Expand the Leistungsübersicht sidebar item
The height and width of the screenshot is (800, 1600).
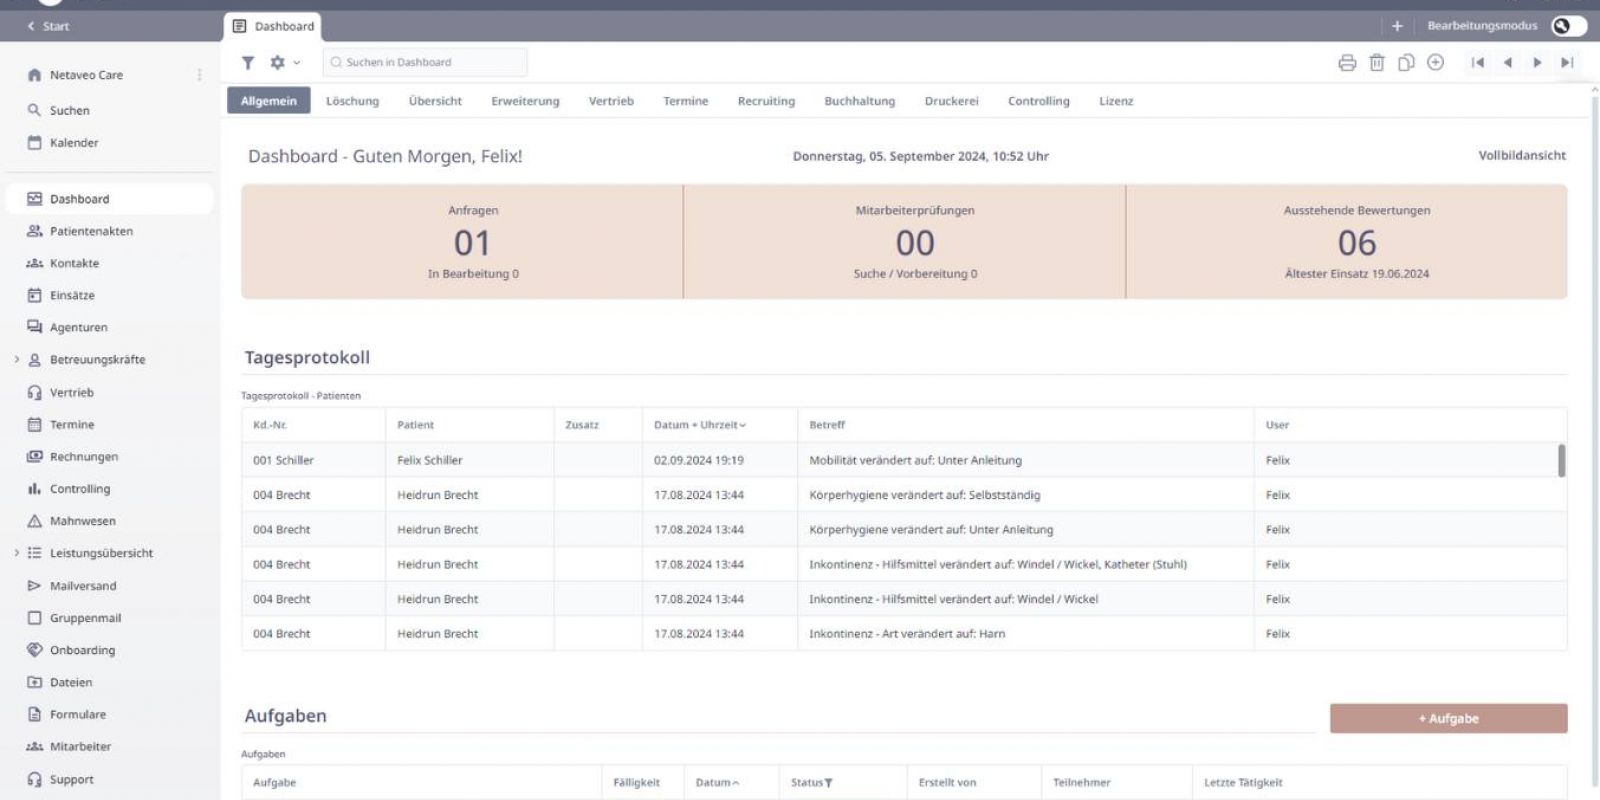point(17,553)
